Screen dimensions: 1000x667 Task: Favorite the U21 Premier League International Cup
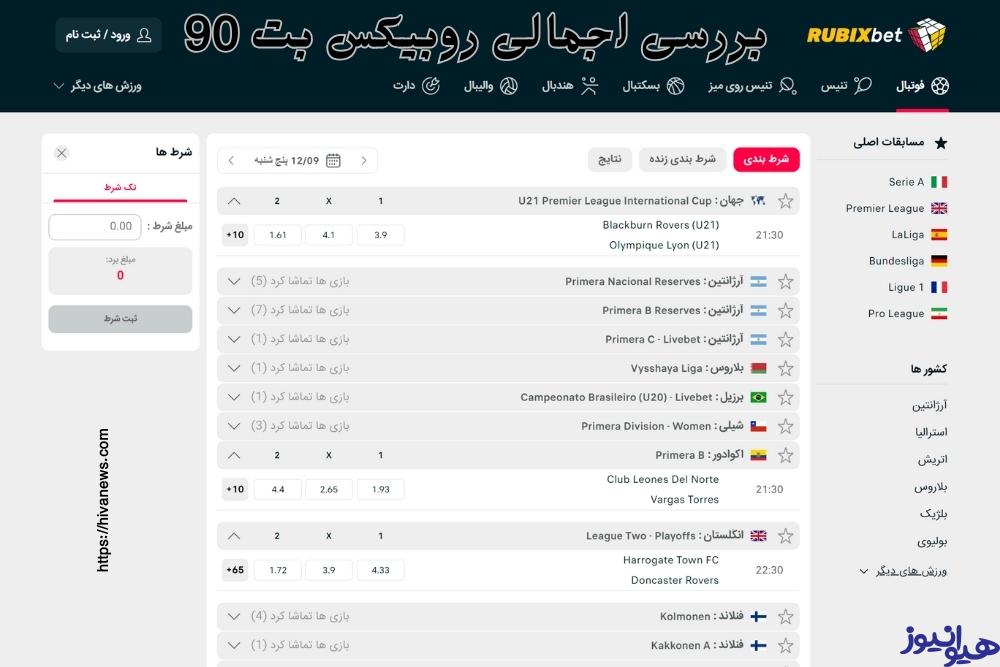tap(786, 200)
